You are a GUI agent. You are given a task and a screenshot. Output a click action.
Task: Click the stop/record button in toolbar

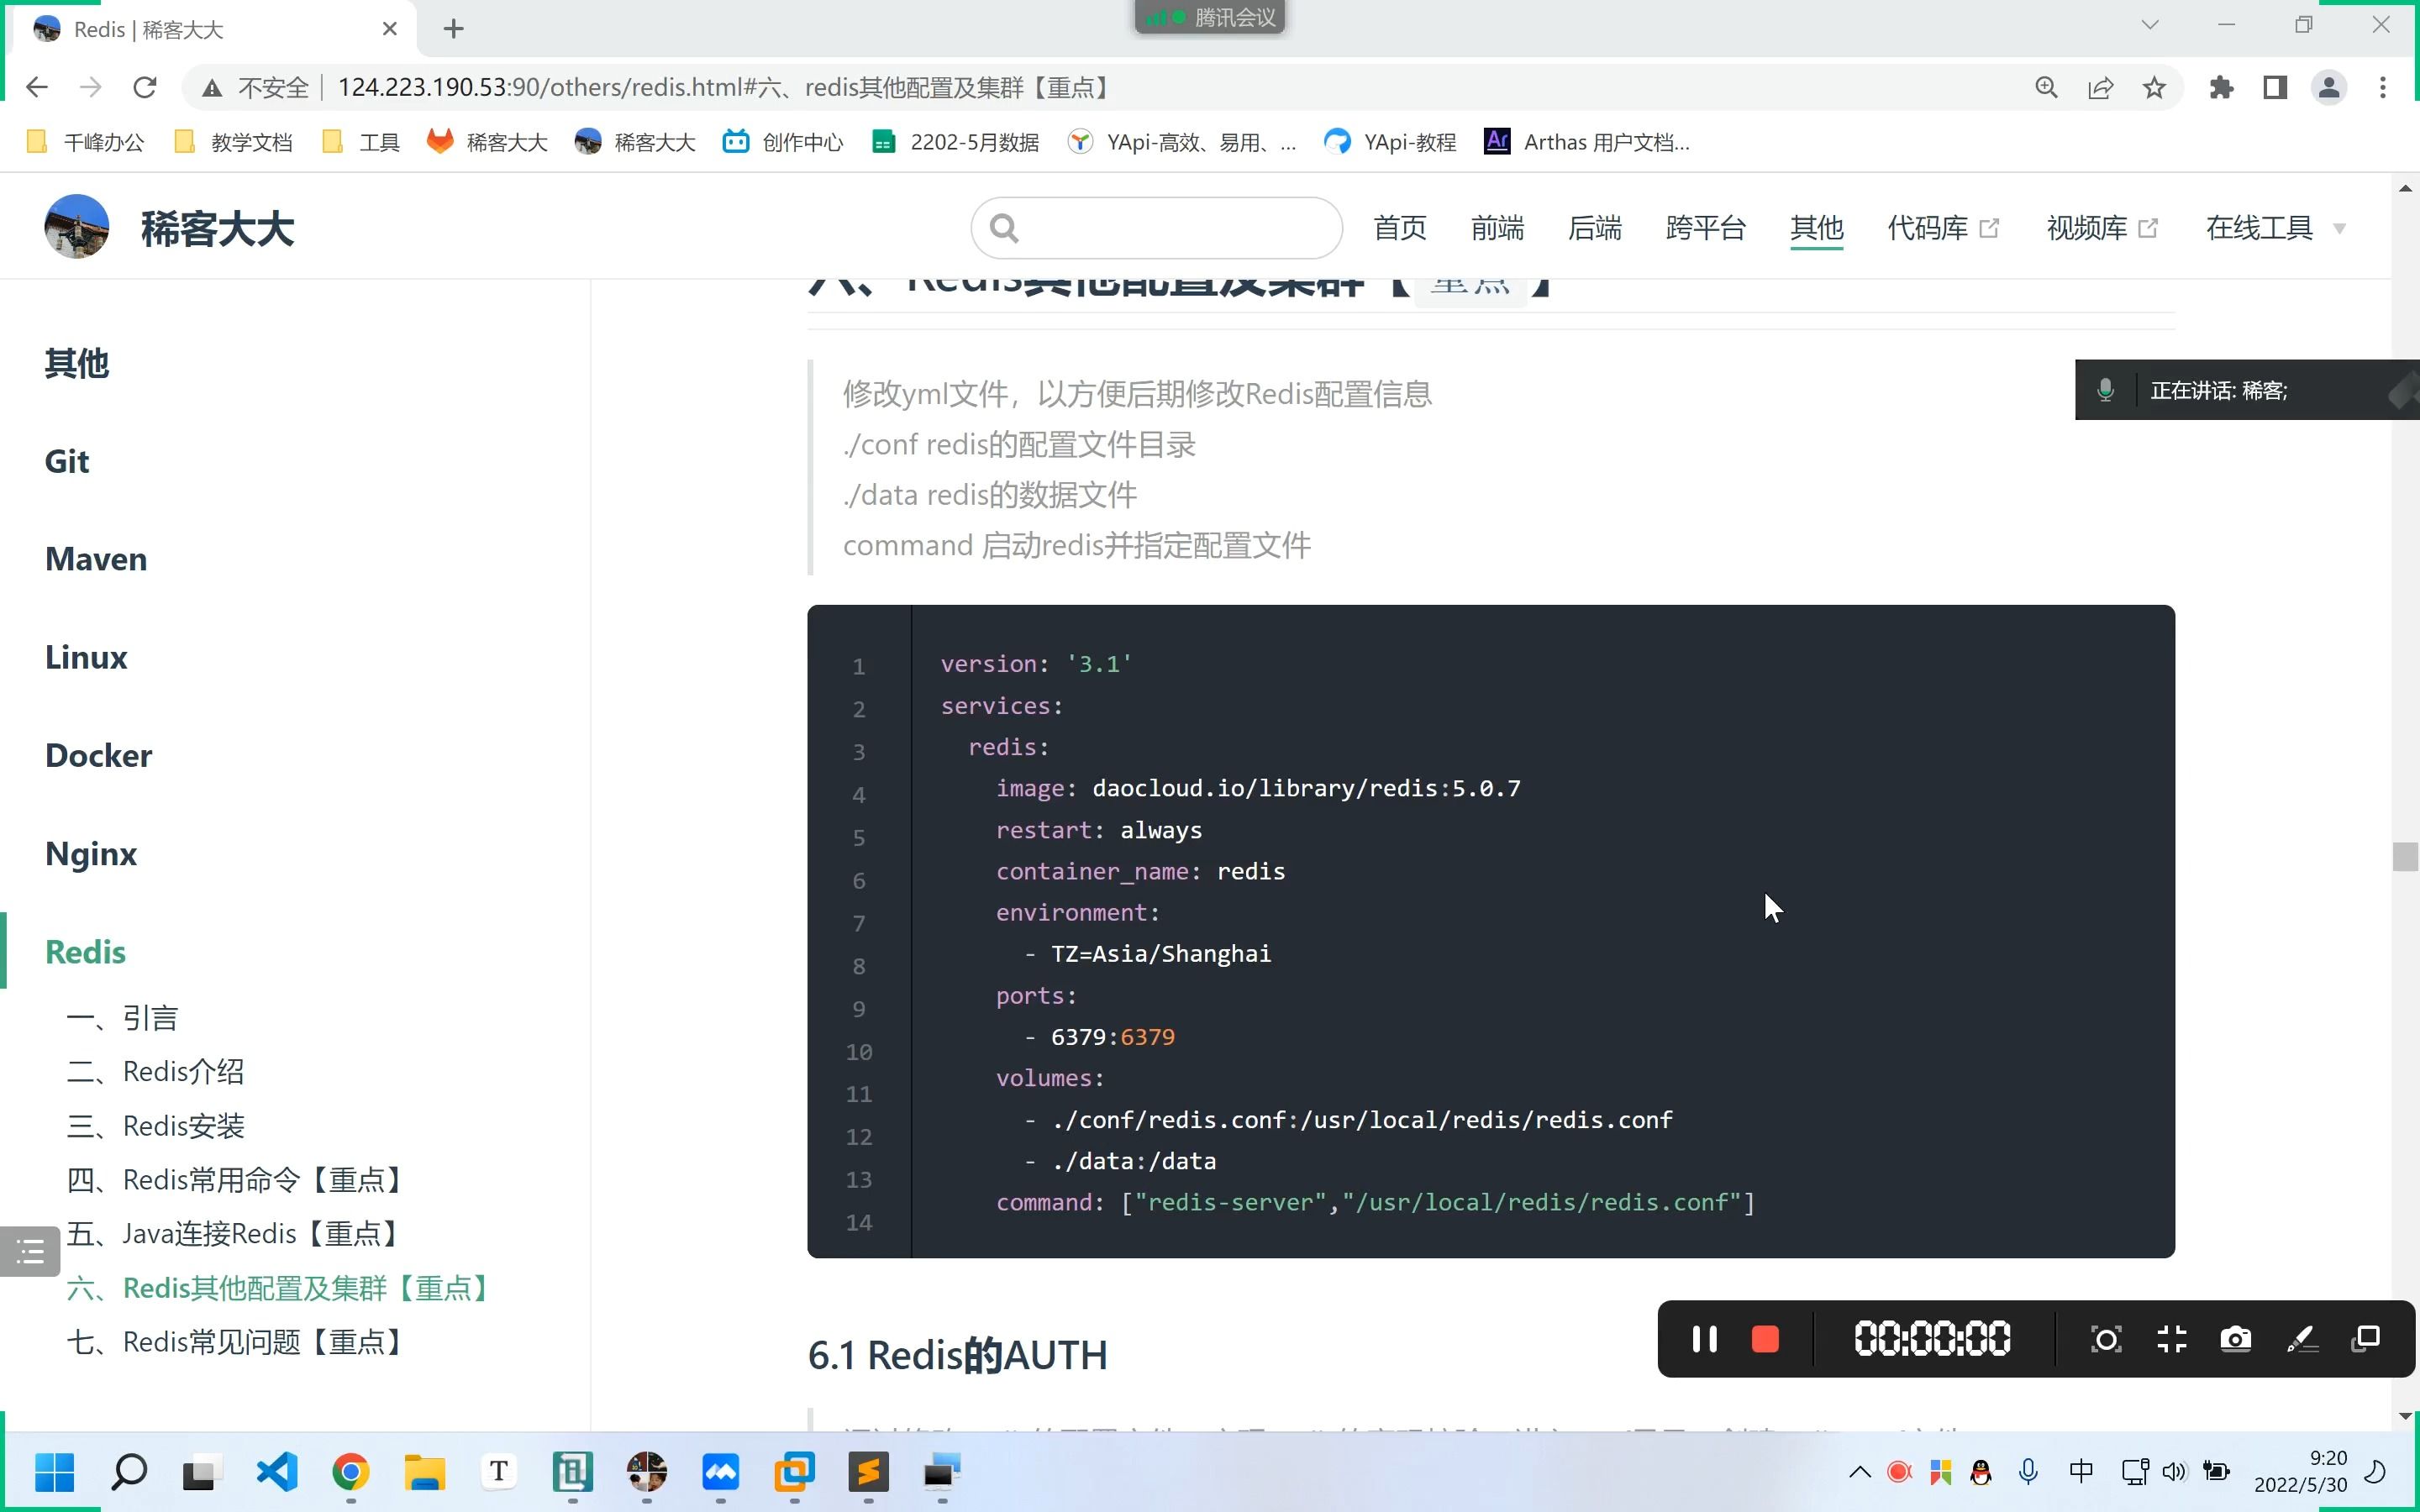coord(1765,1338)
